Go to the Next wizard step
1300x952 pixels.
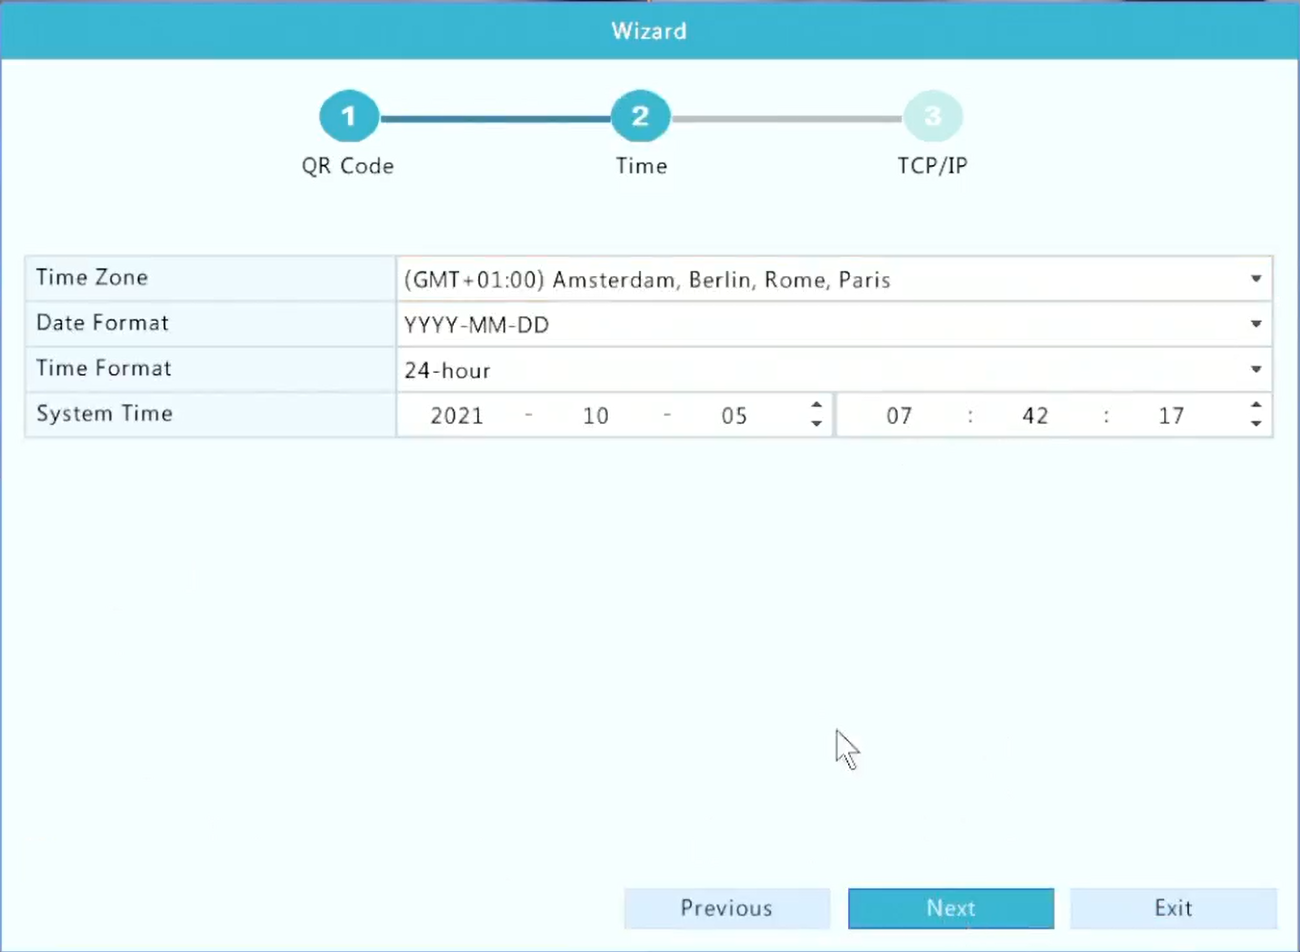(x=951, y=908)
